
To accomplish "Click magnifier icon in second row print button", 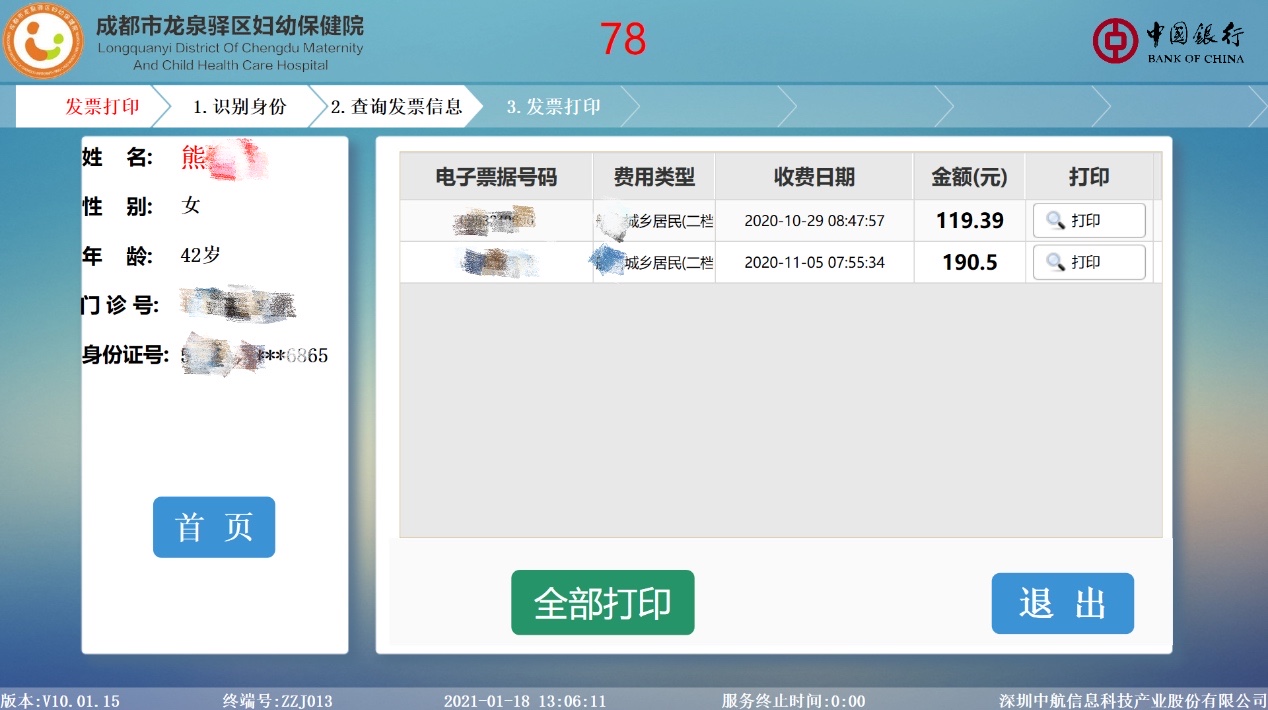I will coord(1055,262).
